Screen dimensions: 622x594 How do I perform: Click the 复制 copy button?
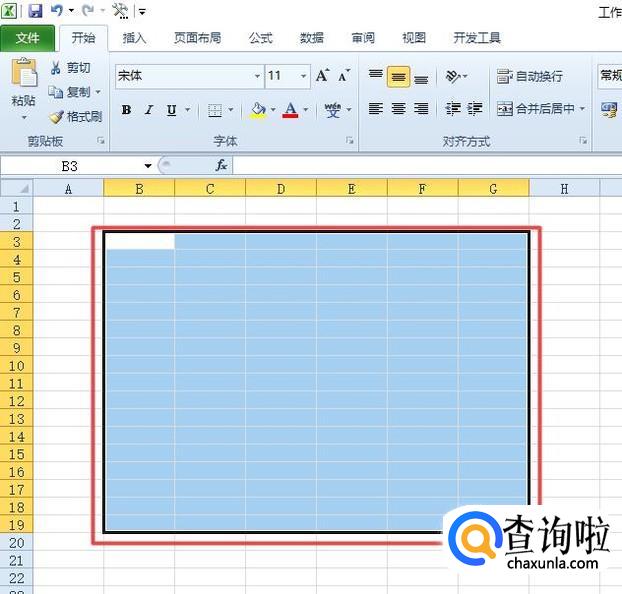pos(69,92)
